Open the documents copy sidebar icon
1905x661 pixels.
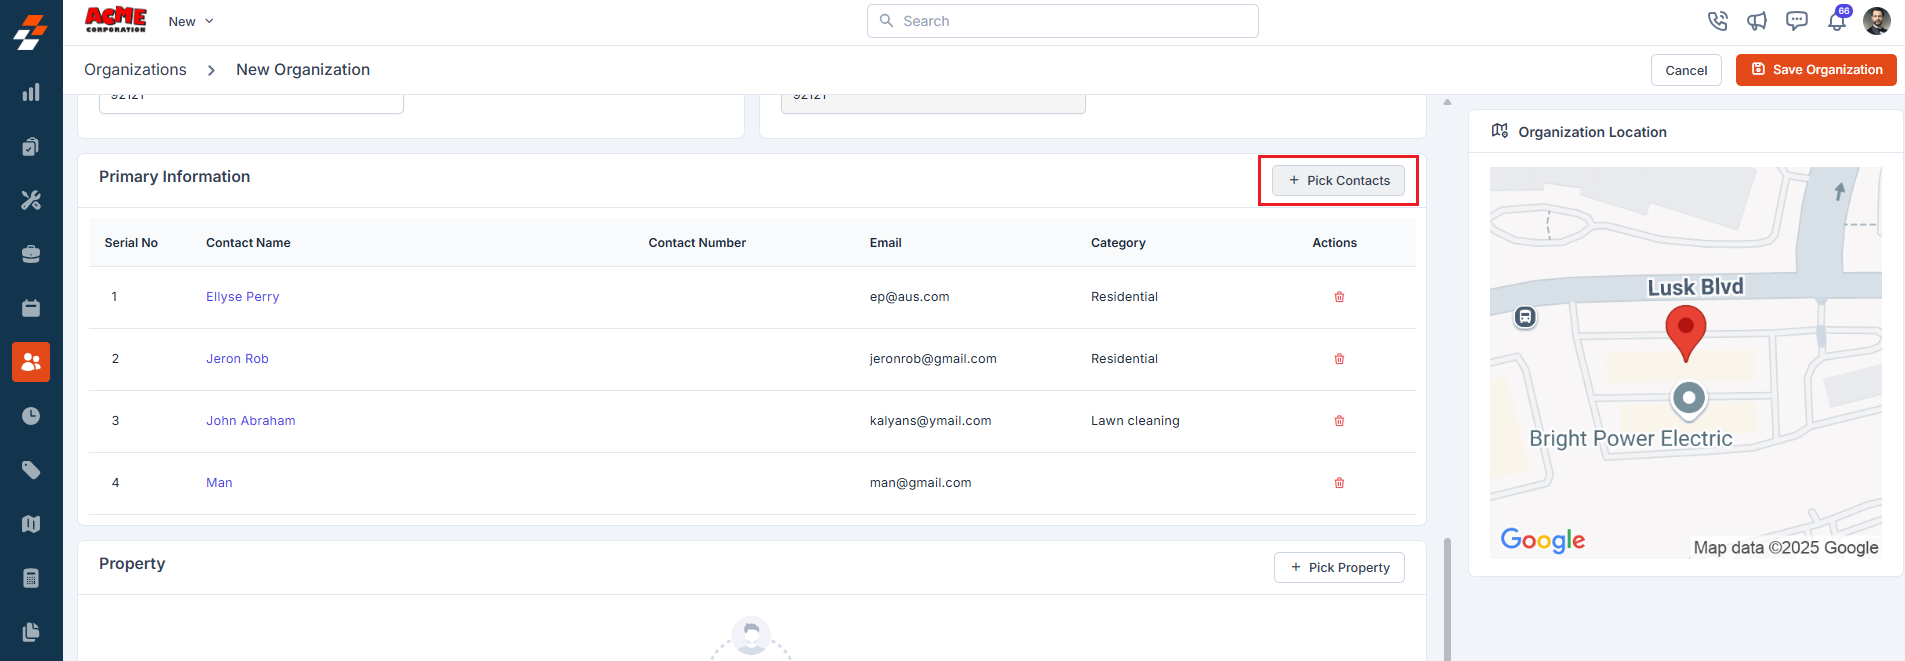coord(31,632)
